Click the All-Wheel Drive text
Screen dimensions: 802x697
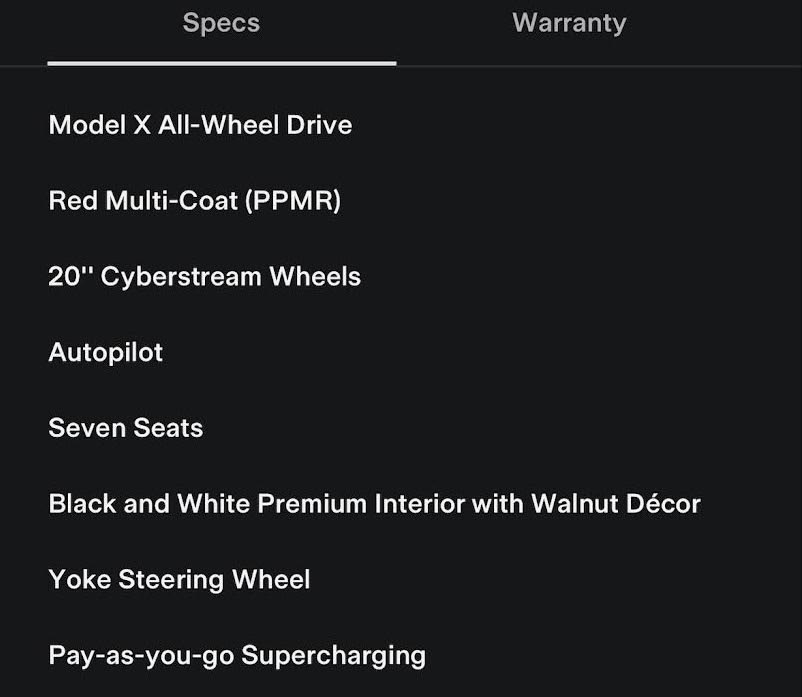click(x=255, y=125)
